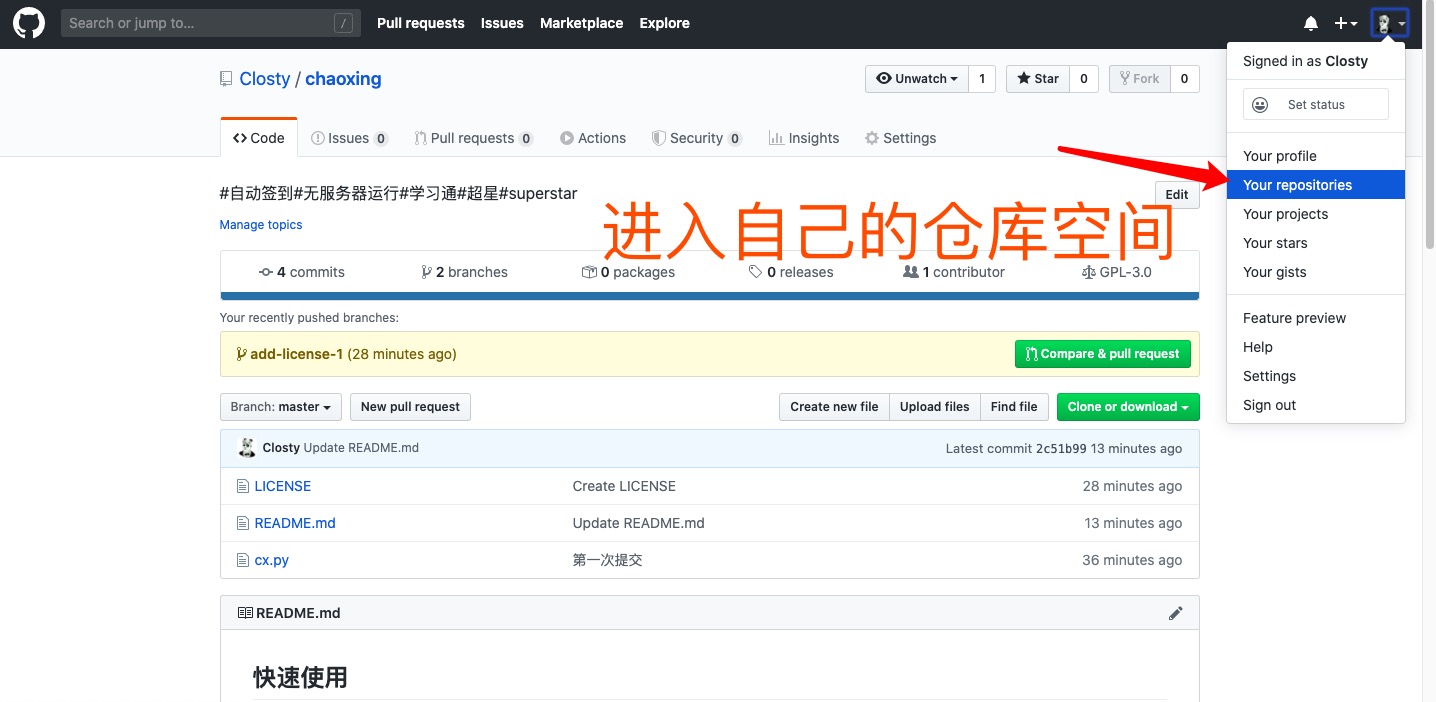Click the chaoxing repository name link

pyautogui.click(x=343, y=79)
